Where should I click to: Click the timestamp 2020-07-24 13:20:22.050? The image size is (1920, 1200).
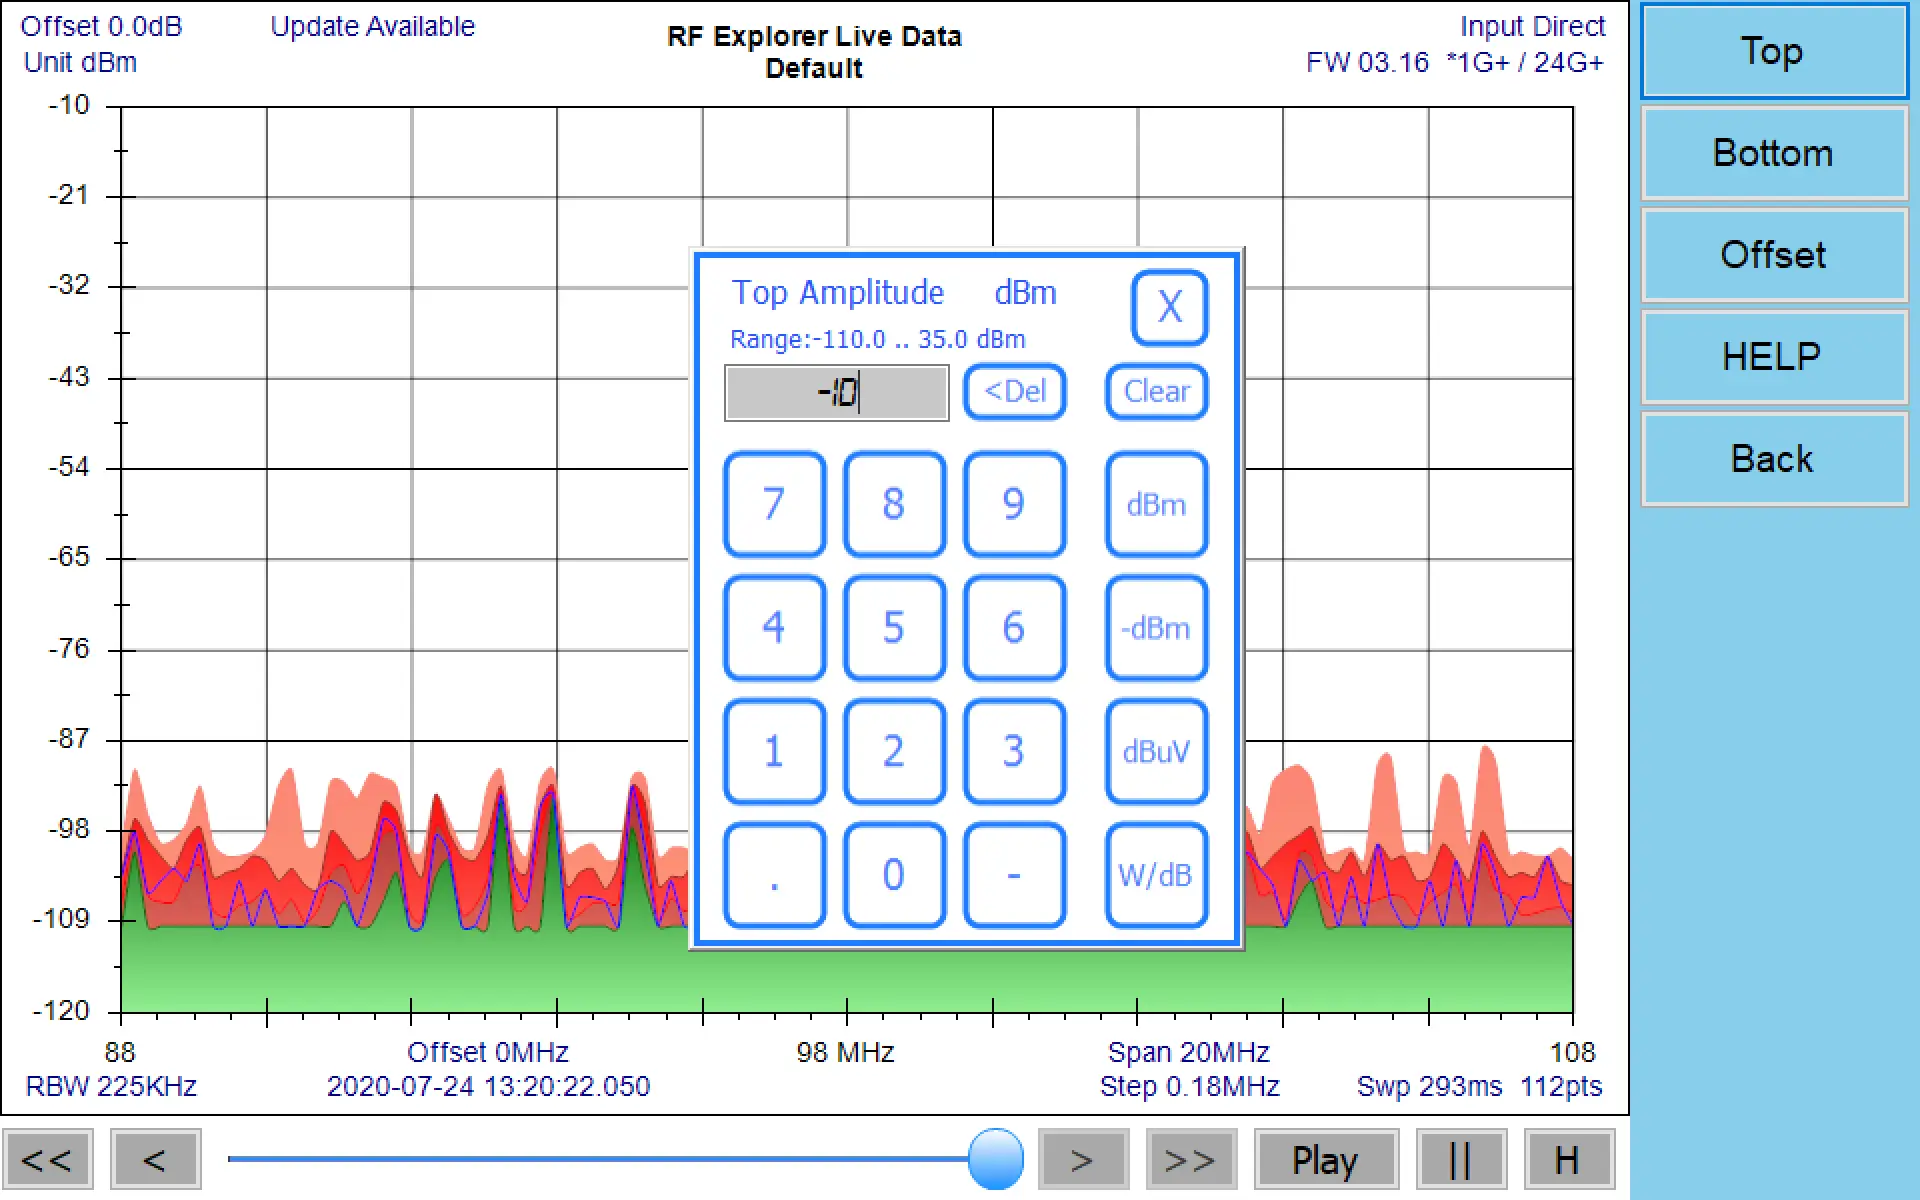point(488,1086)
